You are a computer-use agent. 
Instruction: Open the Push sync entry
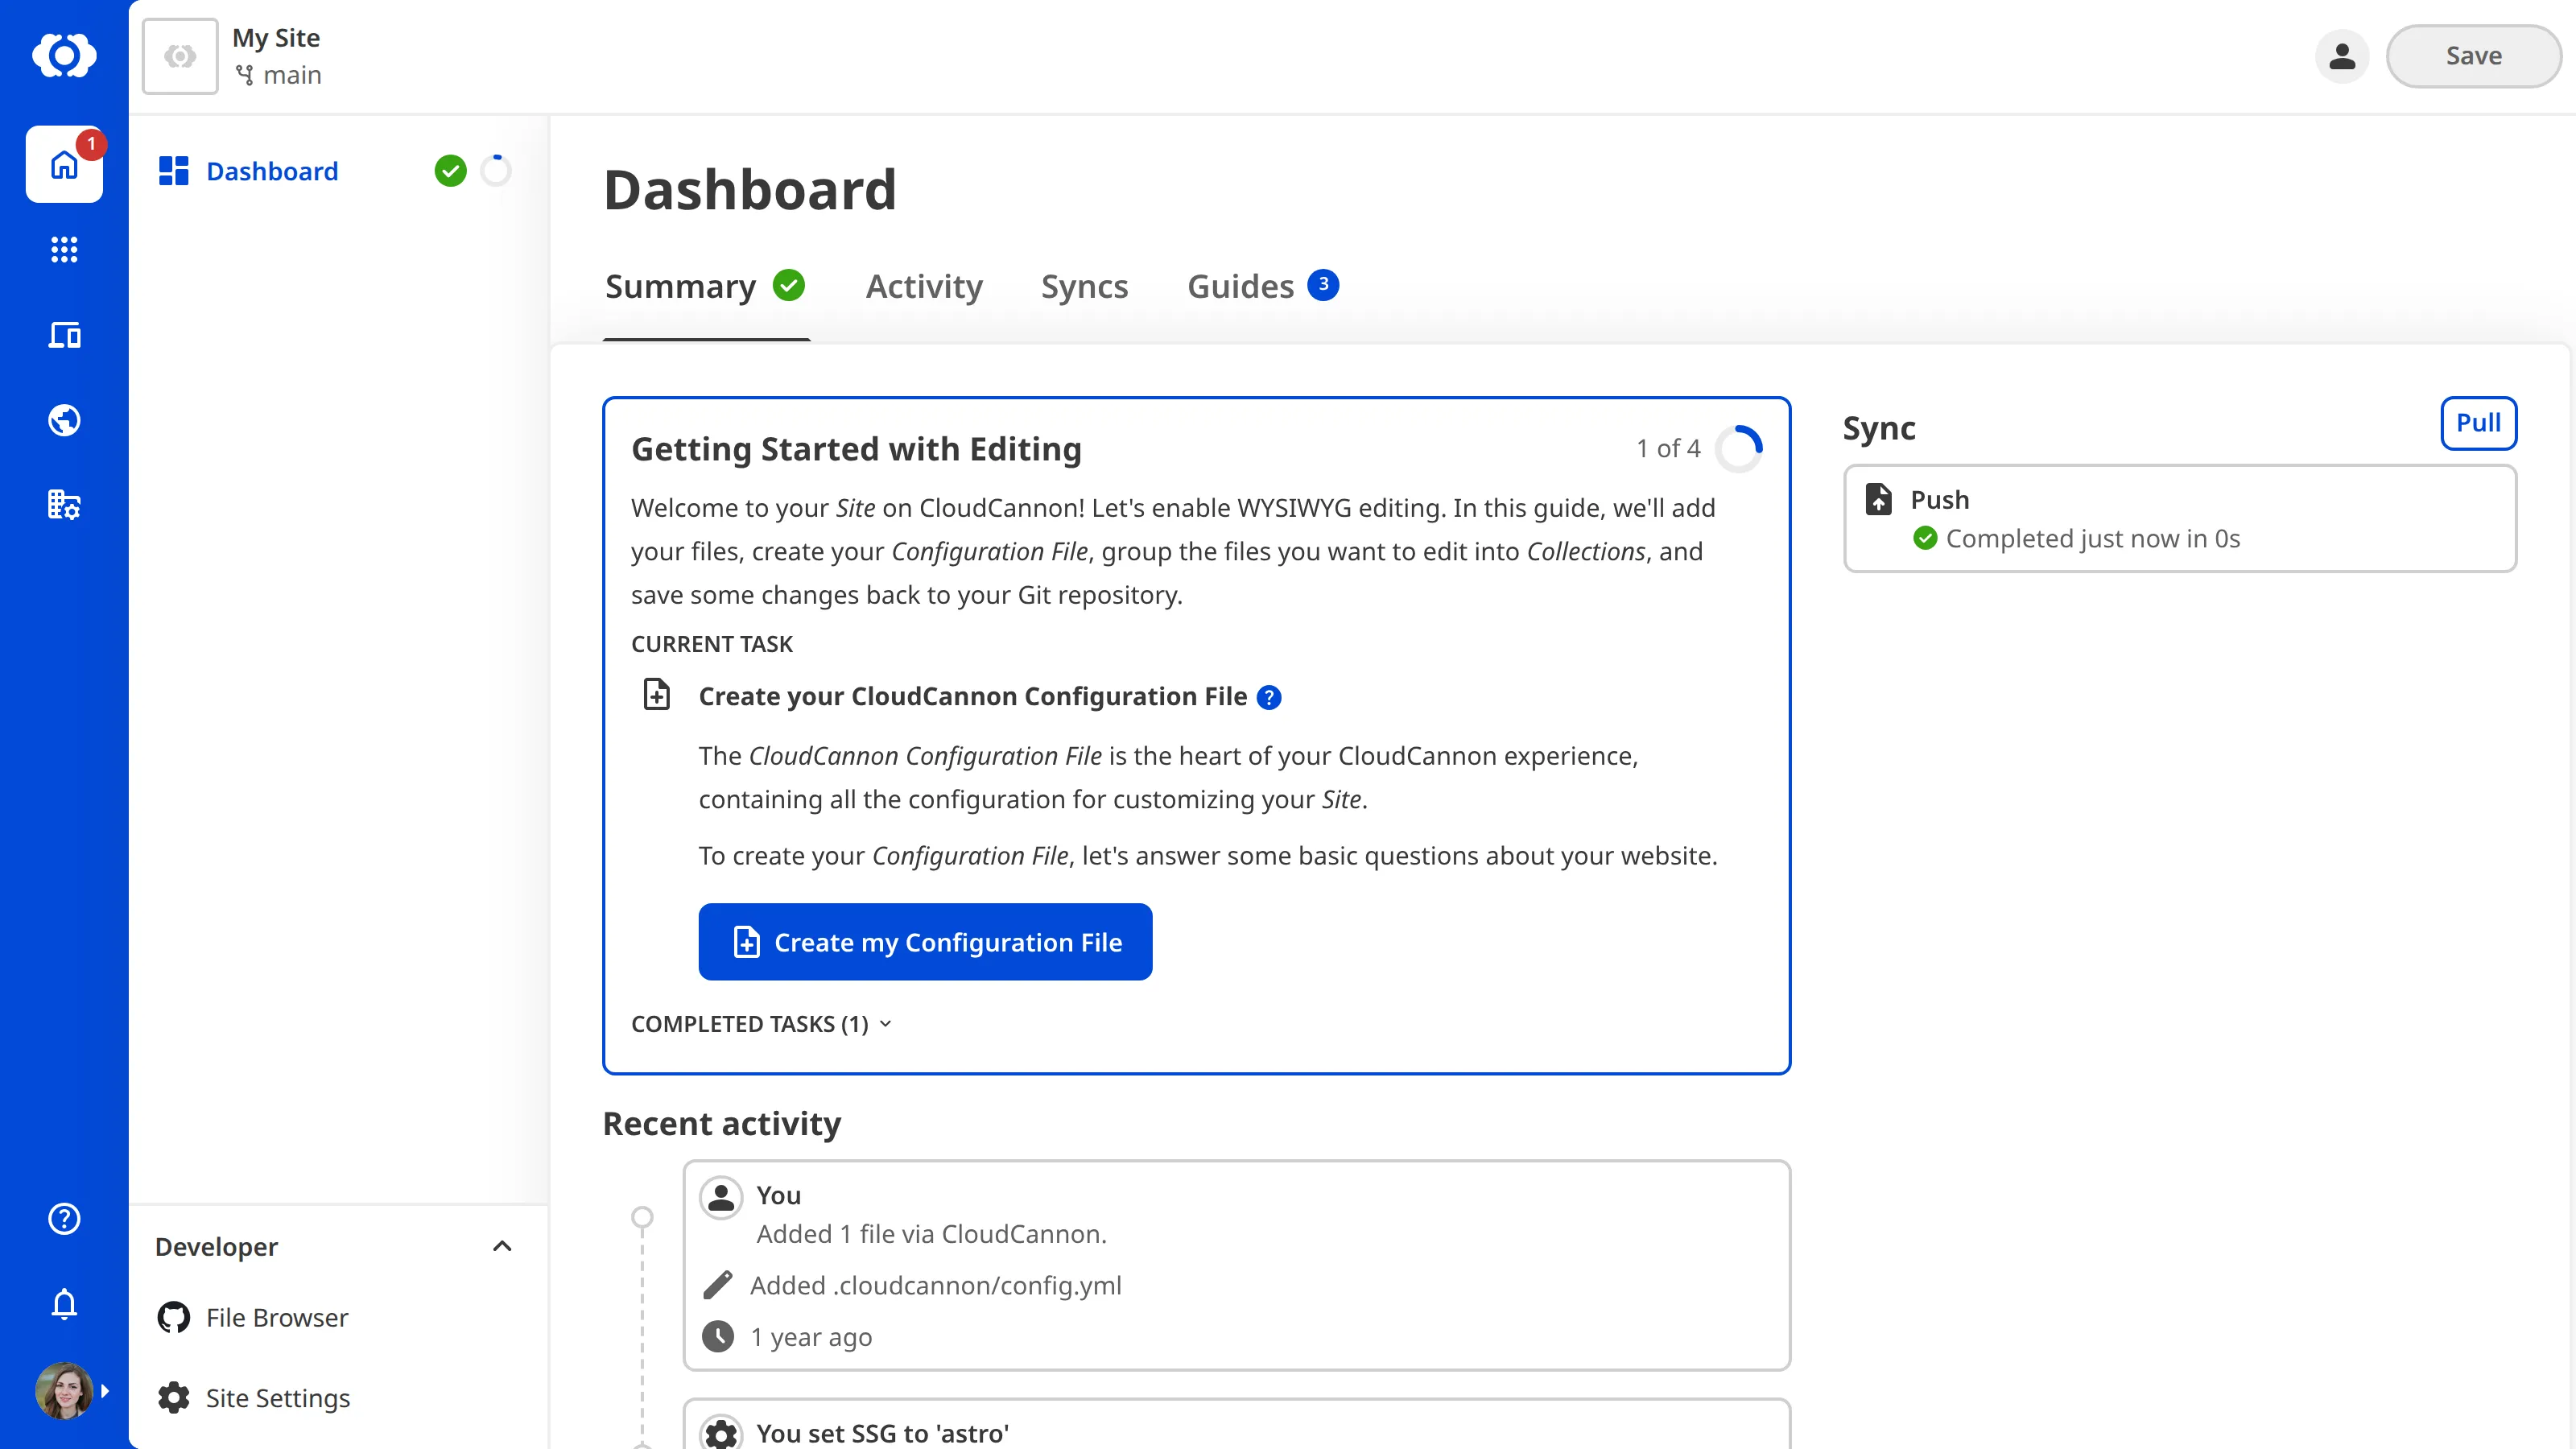coord(2180,518)
